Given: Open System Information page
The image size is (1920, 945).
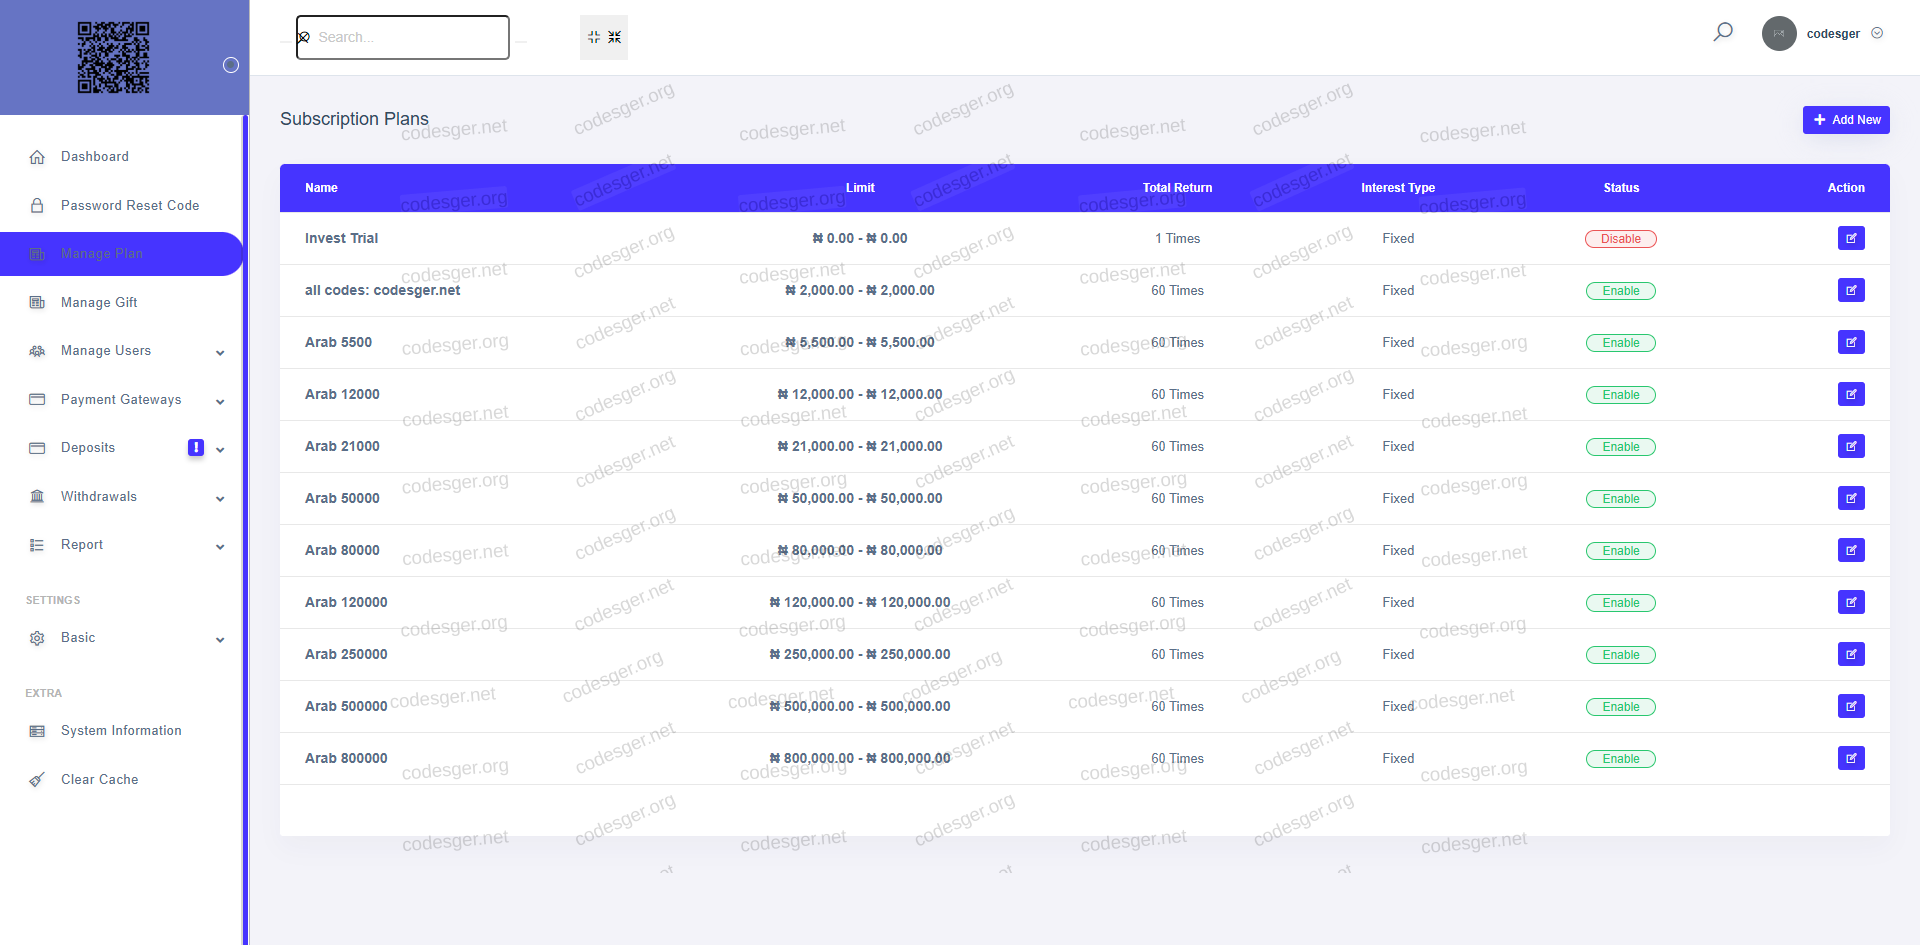Looking at the screenshot, I should coord(121,731).
